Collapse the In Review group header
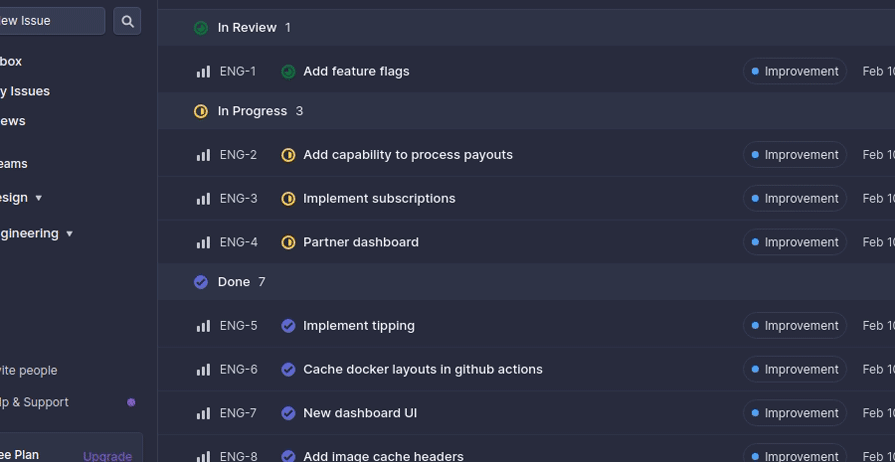This screenshot has height=462, width=895. (246, 28)
